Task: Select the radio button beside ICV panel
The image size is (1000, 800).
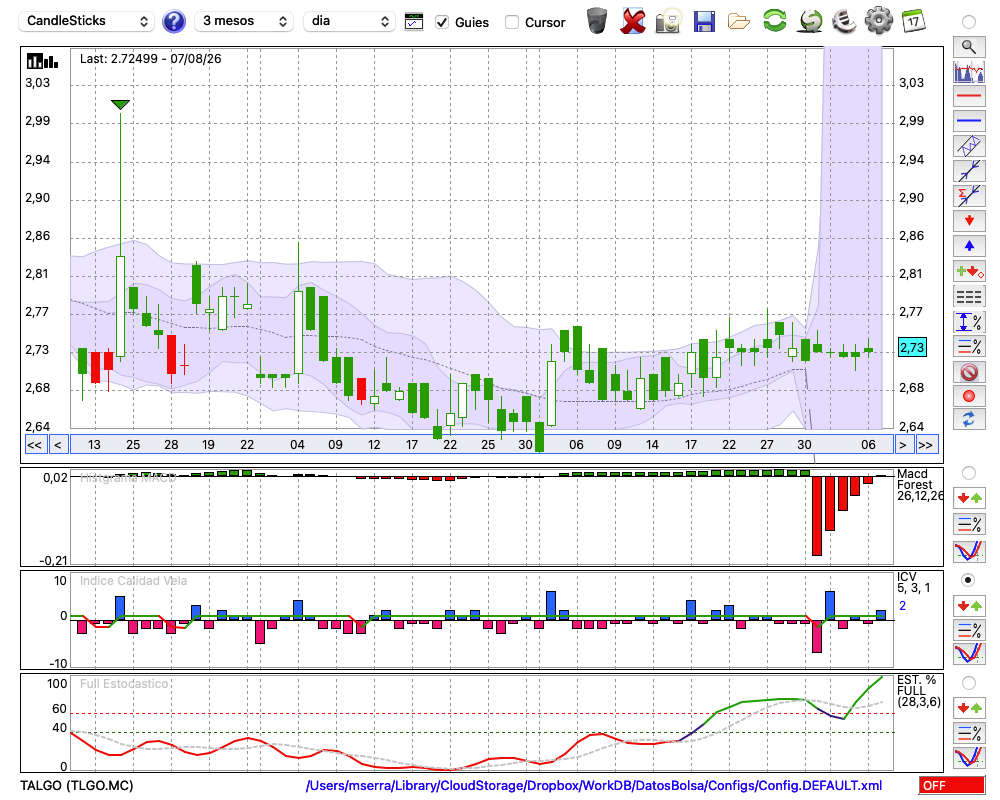Action: [x=968, y=580]
